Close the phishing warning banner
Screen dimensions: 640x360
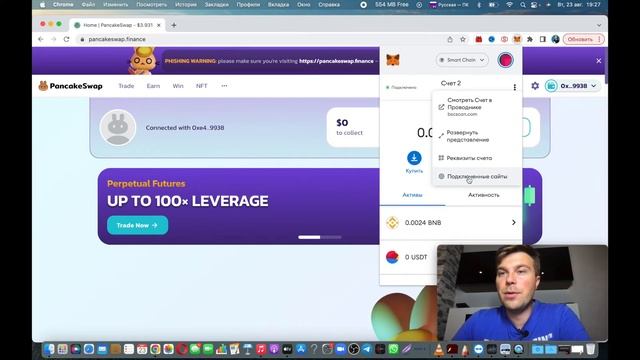pos(598,60)
